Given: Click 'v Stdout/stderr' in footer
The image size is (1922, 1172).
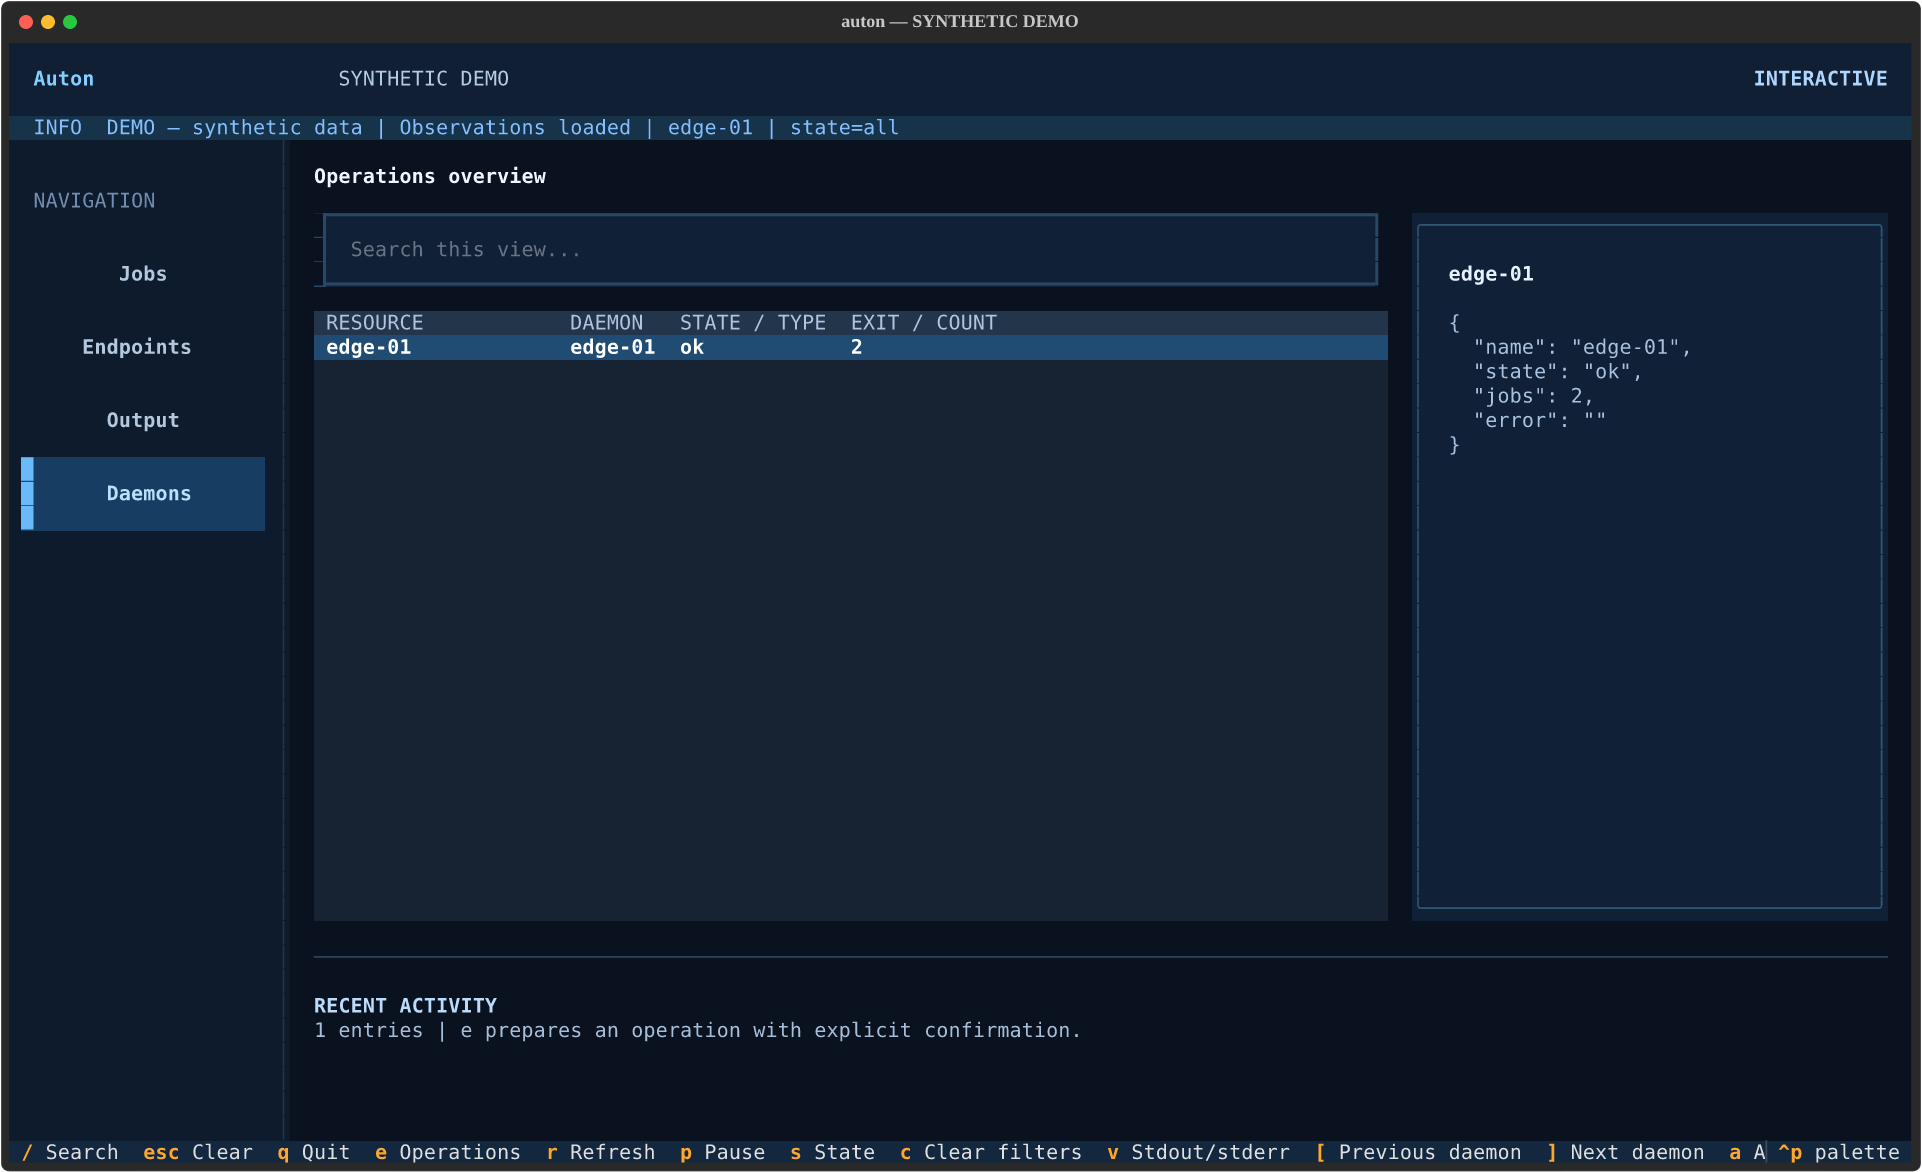Looking at the screenshot, I should click(x=1199, y=1152).
